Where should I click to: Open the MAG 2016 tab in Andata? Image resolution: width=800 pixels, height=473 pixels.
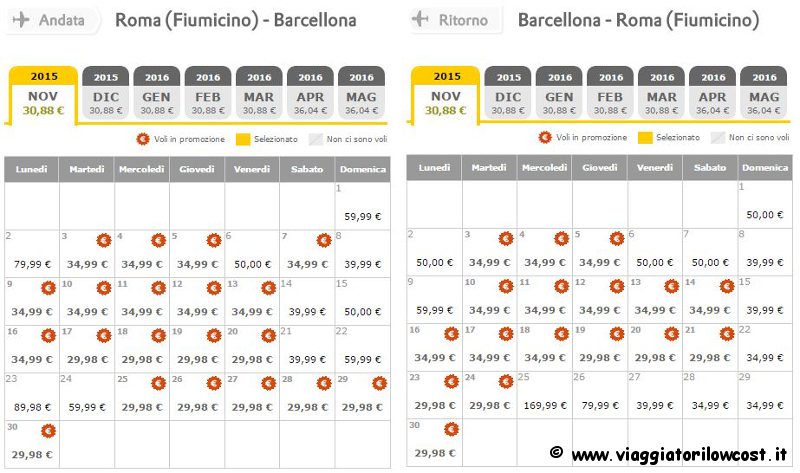361,93
